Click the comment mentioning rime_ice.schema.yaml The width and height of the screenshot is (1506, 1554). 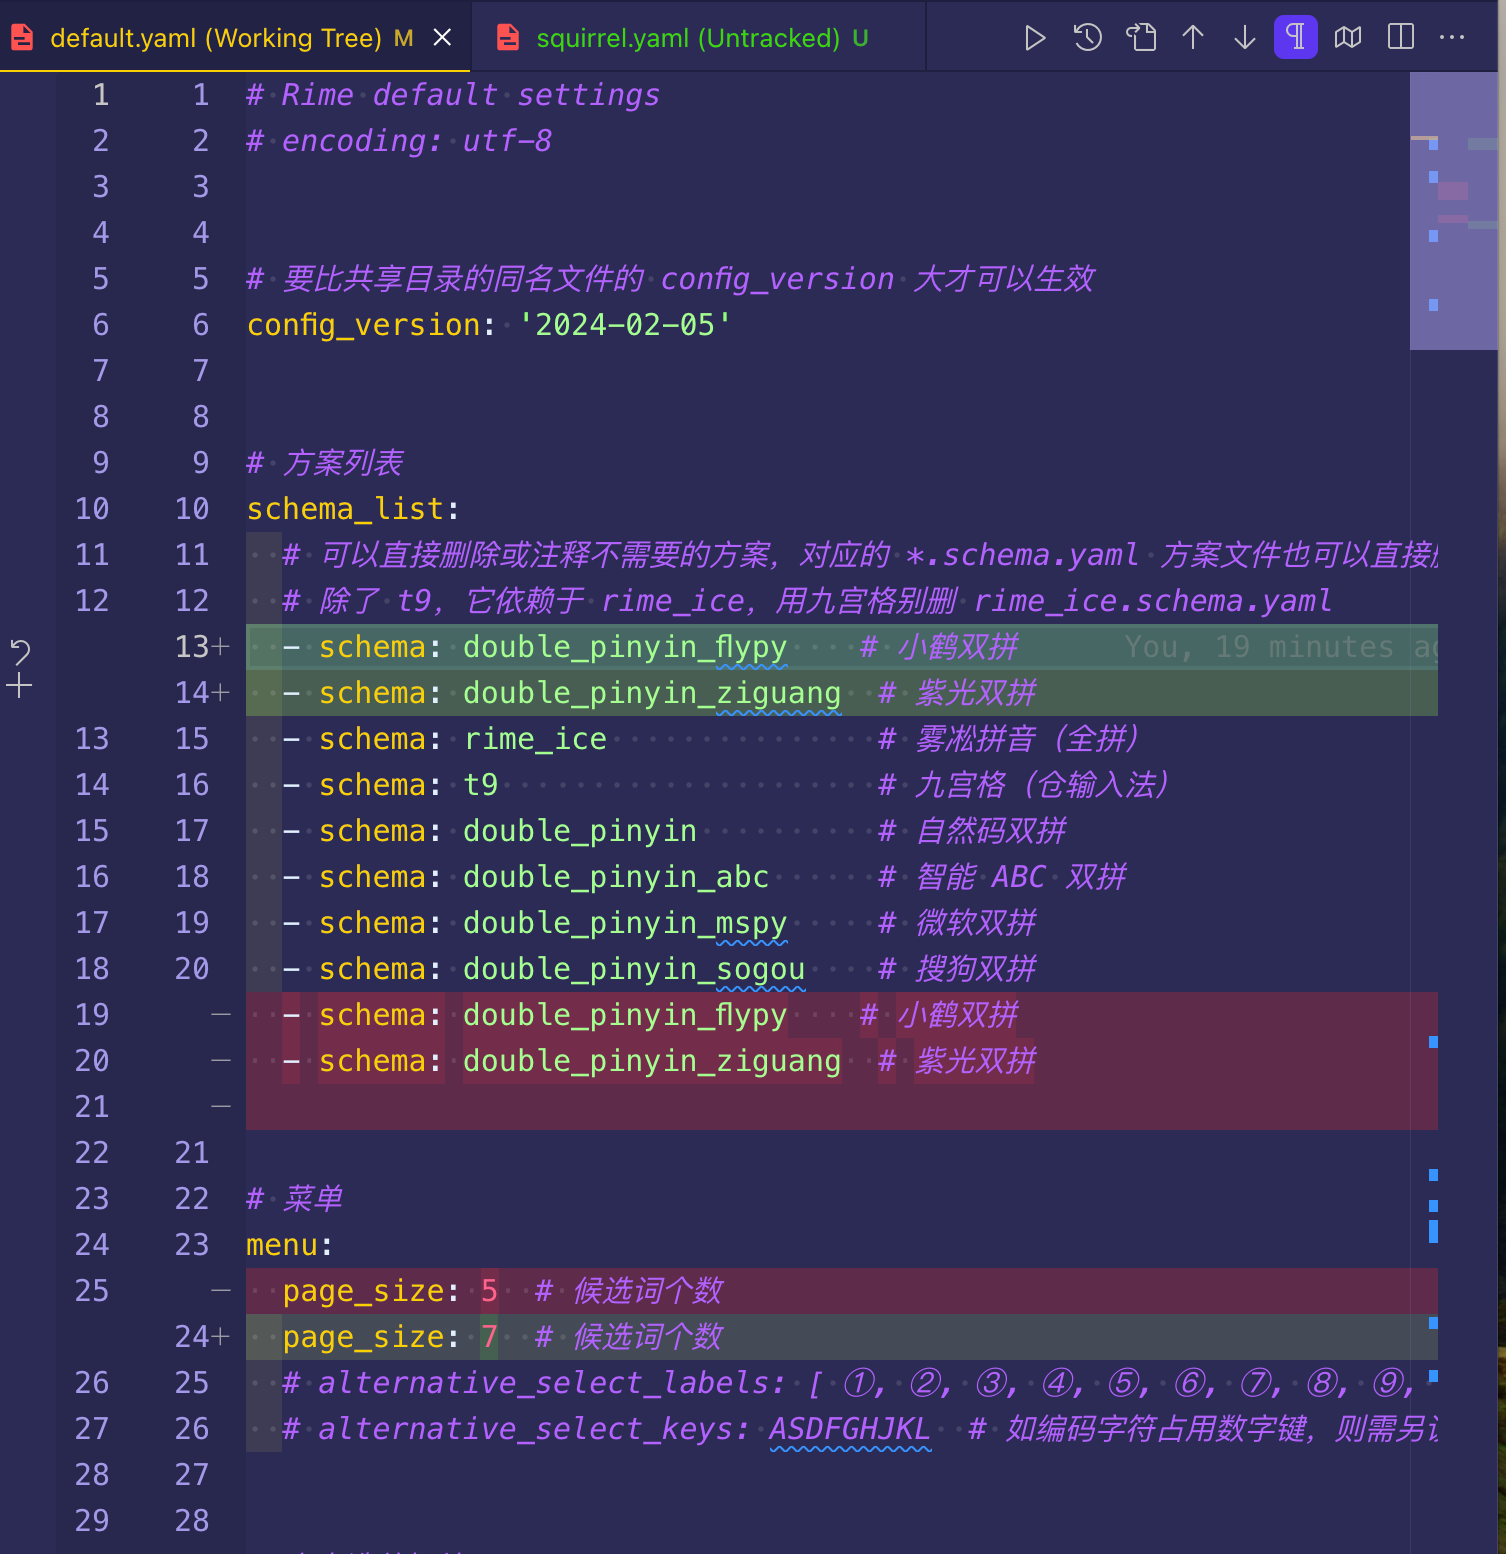pyautogui.click(x=807, y=601)
